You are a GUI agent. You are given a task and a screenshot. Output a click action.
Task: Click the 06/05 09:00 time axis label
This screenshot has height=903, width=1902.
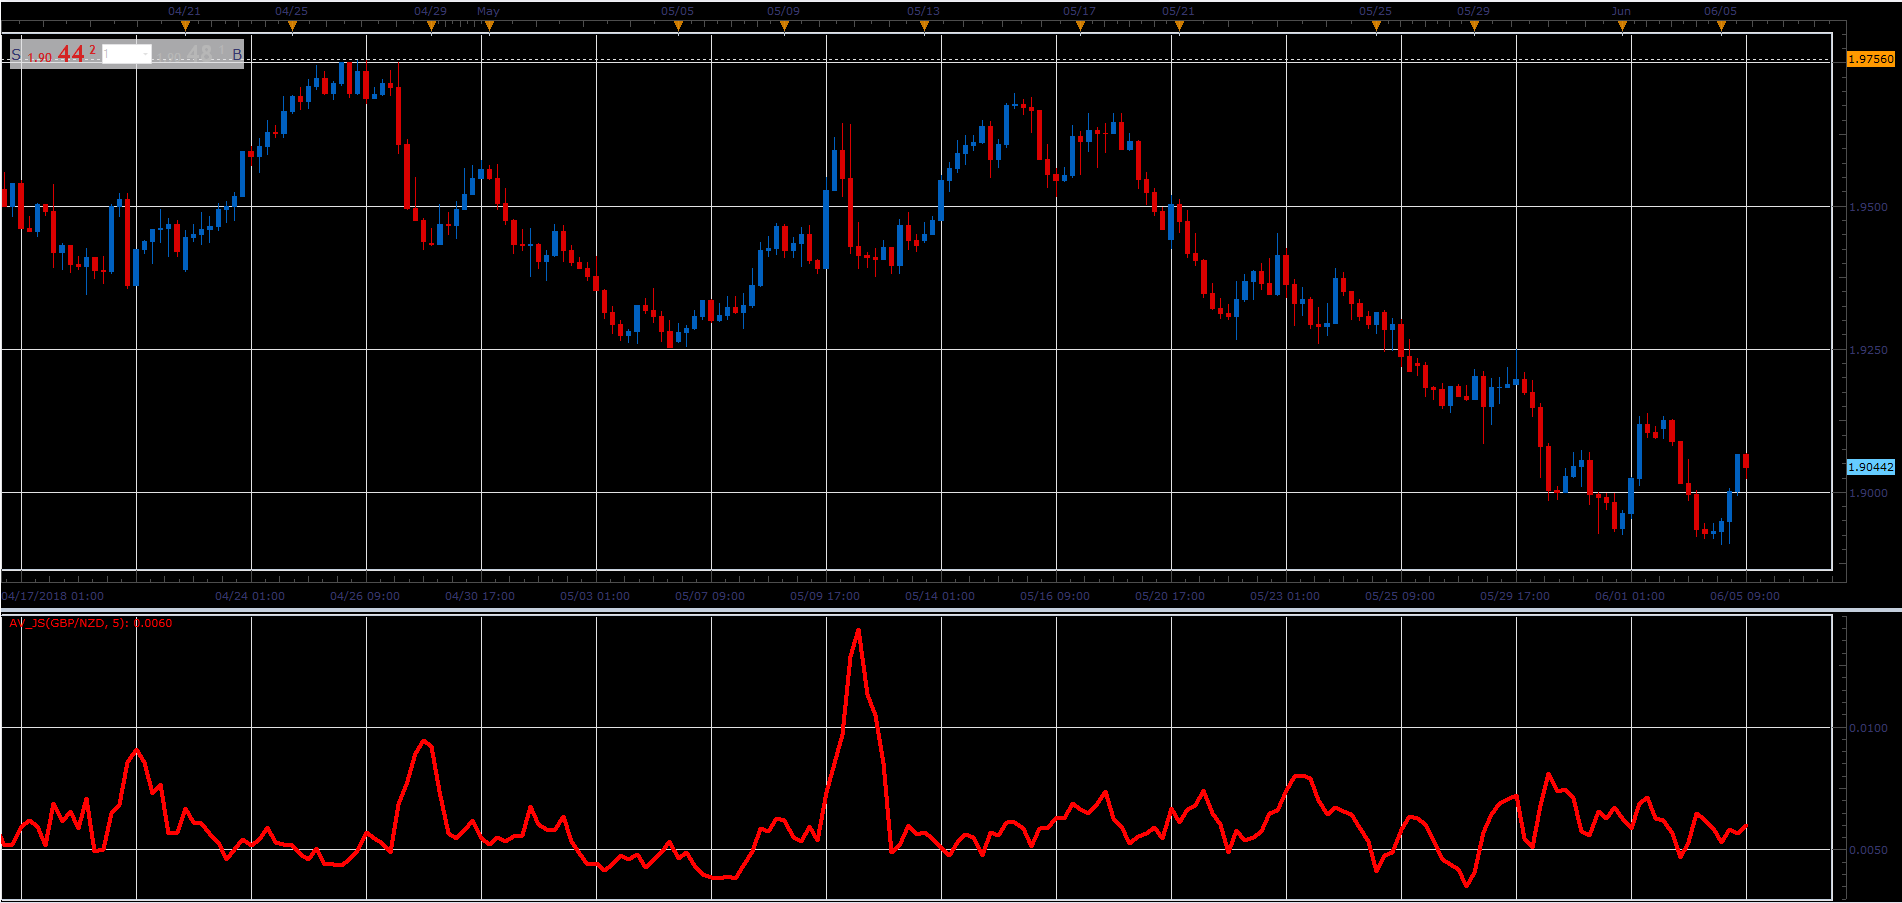(x=1745, y=596)
